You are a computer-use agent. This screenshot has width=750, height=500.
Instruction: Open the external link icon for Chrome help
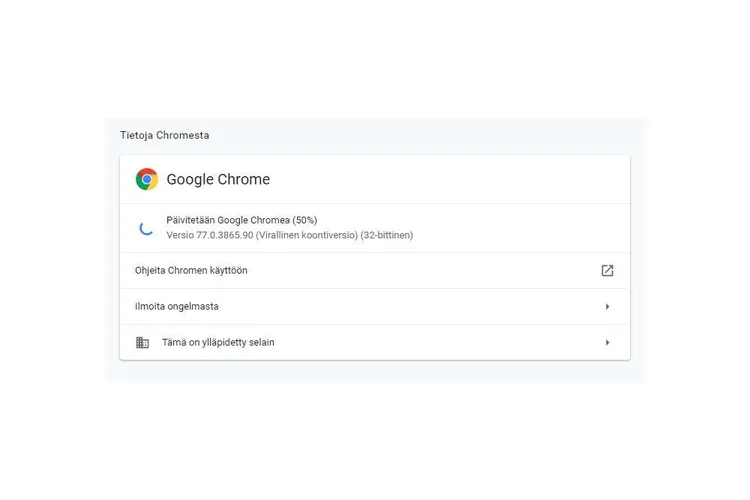point(607,270)
